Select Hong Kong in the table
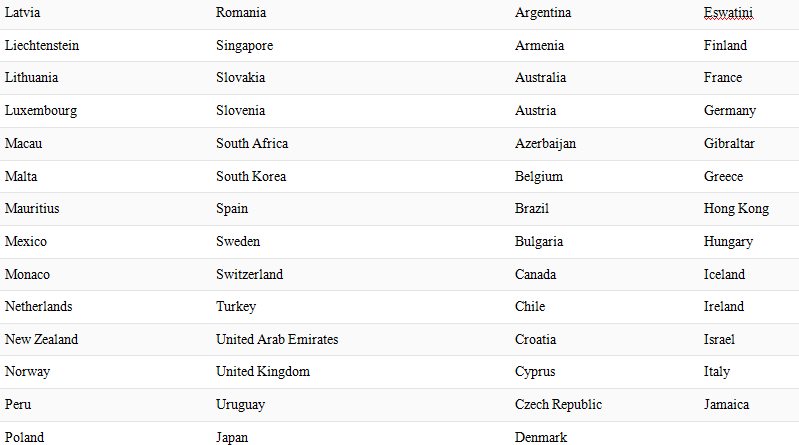This screenshot has height=445, width=799. coord(736,208)
